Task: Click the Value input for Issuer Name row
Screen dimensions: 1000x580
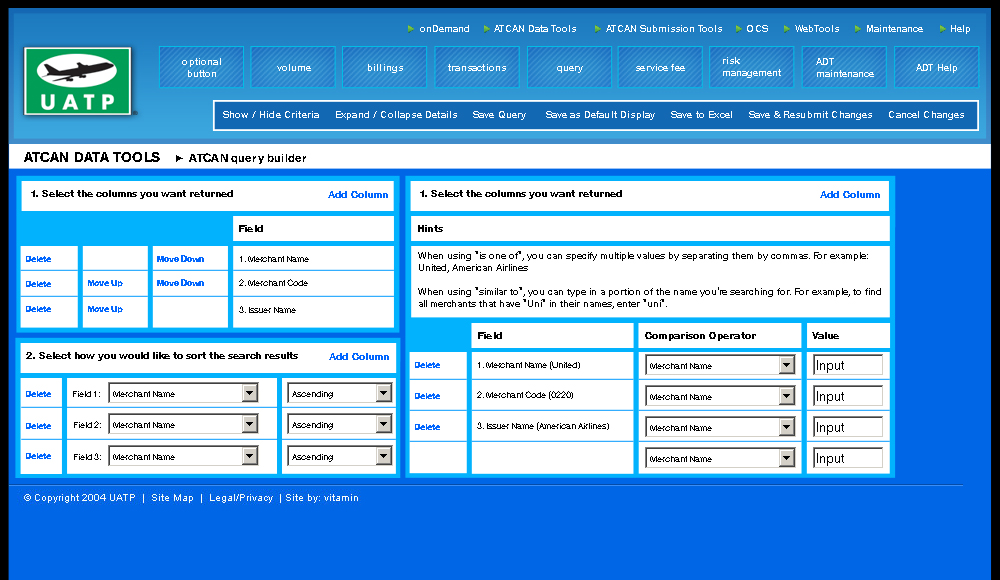Action: coord(847,428)
